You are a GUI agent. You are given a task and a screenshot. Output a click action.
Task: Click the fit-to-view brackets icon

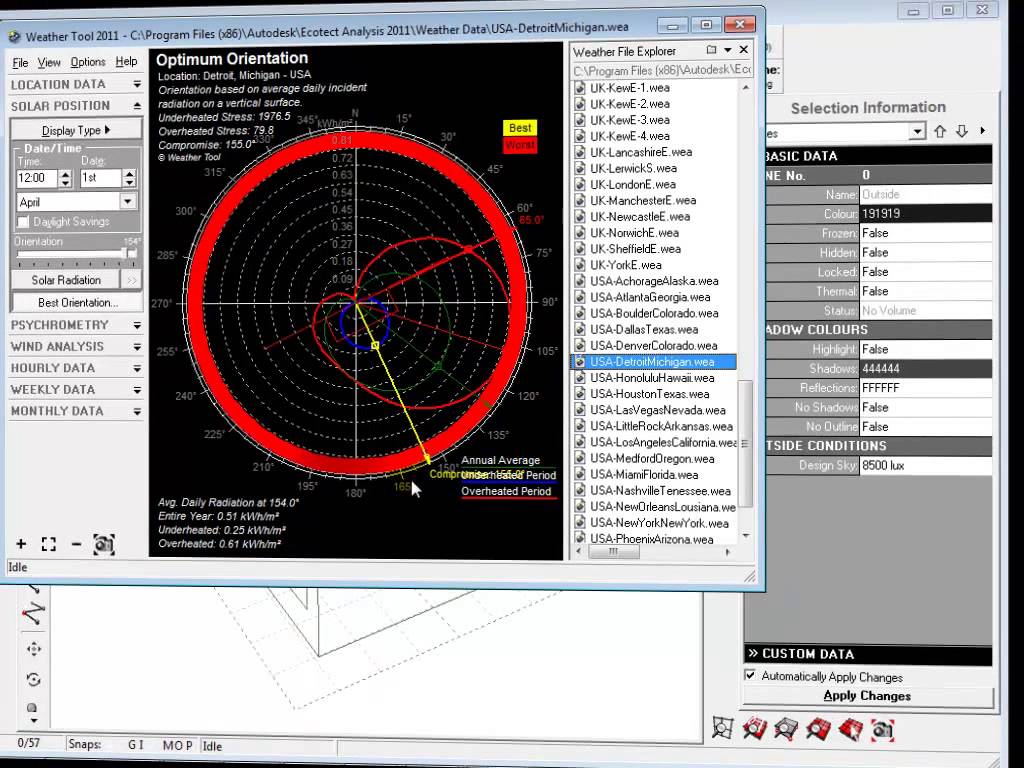point(49,544)
